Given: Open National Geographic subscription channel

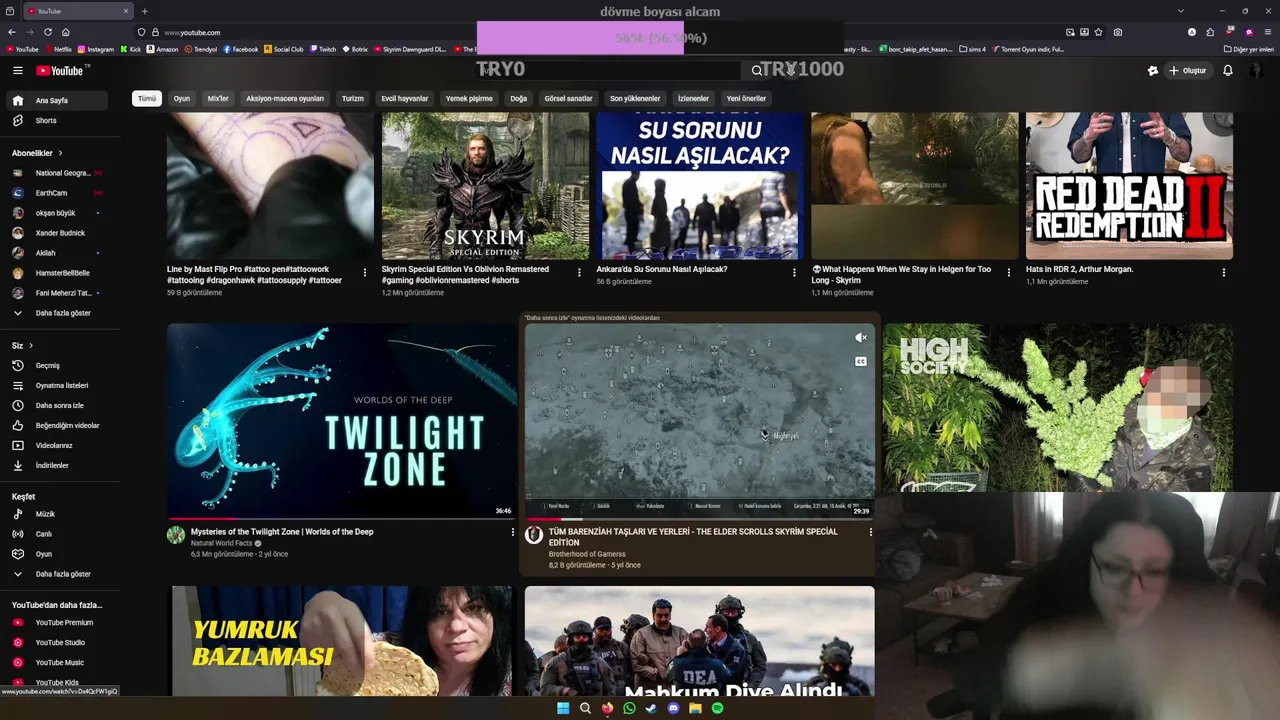Looking at the screenshot, I should pos(56,173).
